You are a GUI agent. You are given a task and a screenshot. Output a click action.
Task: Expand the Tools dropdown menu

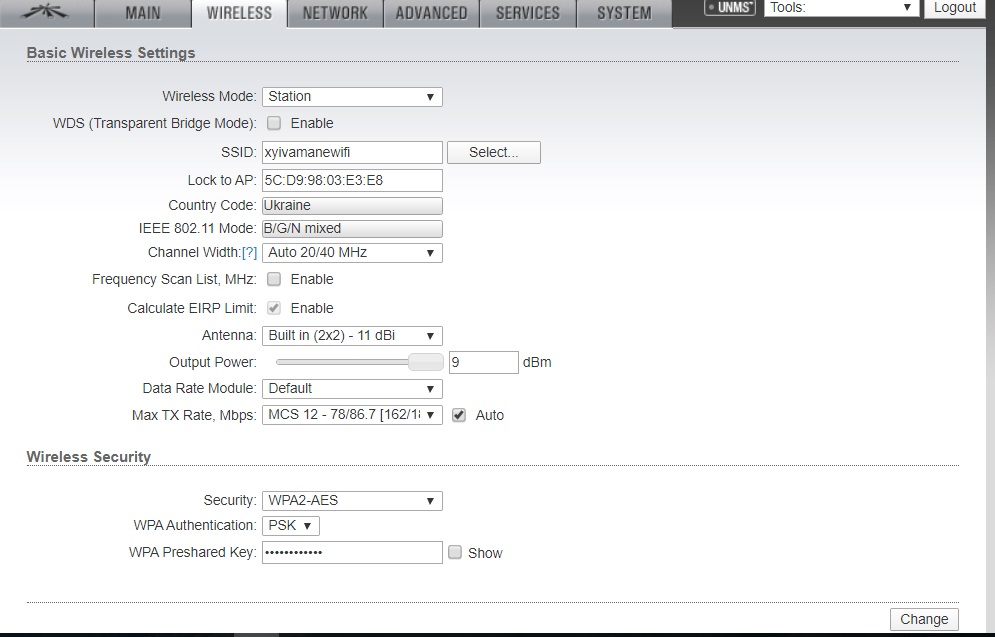tap(841, 8)
